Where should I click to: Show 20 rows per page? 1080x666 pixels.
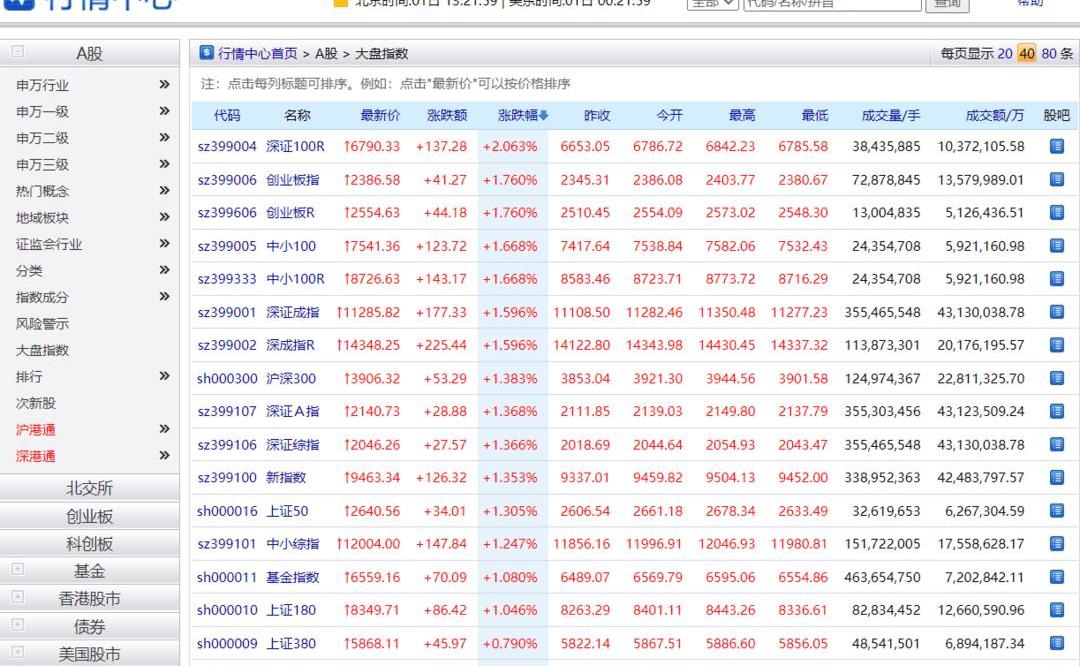coord(1005,53)
